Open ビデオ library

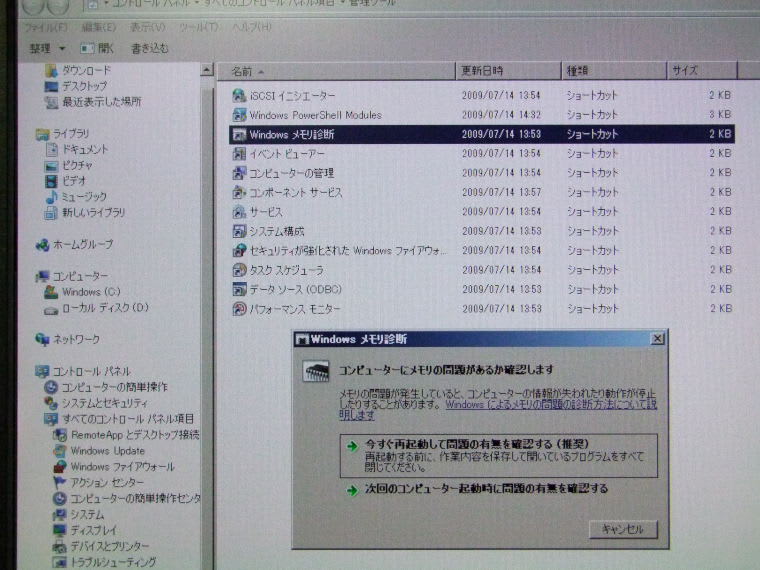pyautogui.click(x=65, y=181)
